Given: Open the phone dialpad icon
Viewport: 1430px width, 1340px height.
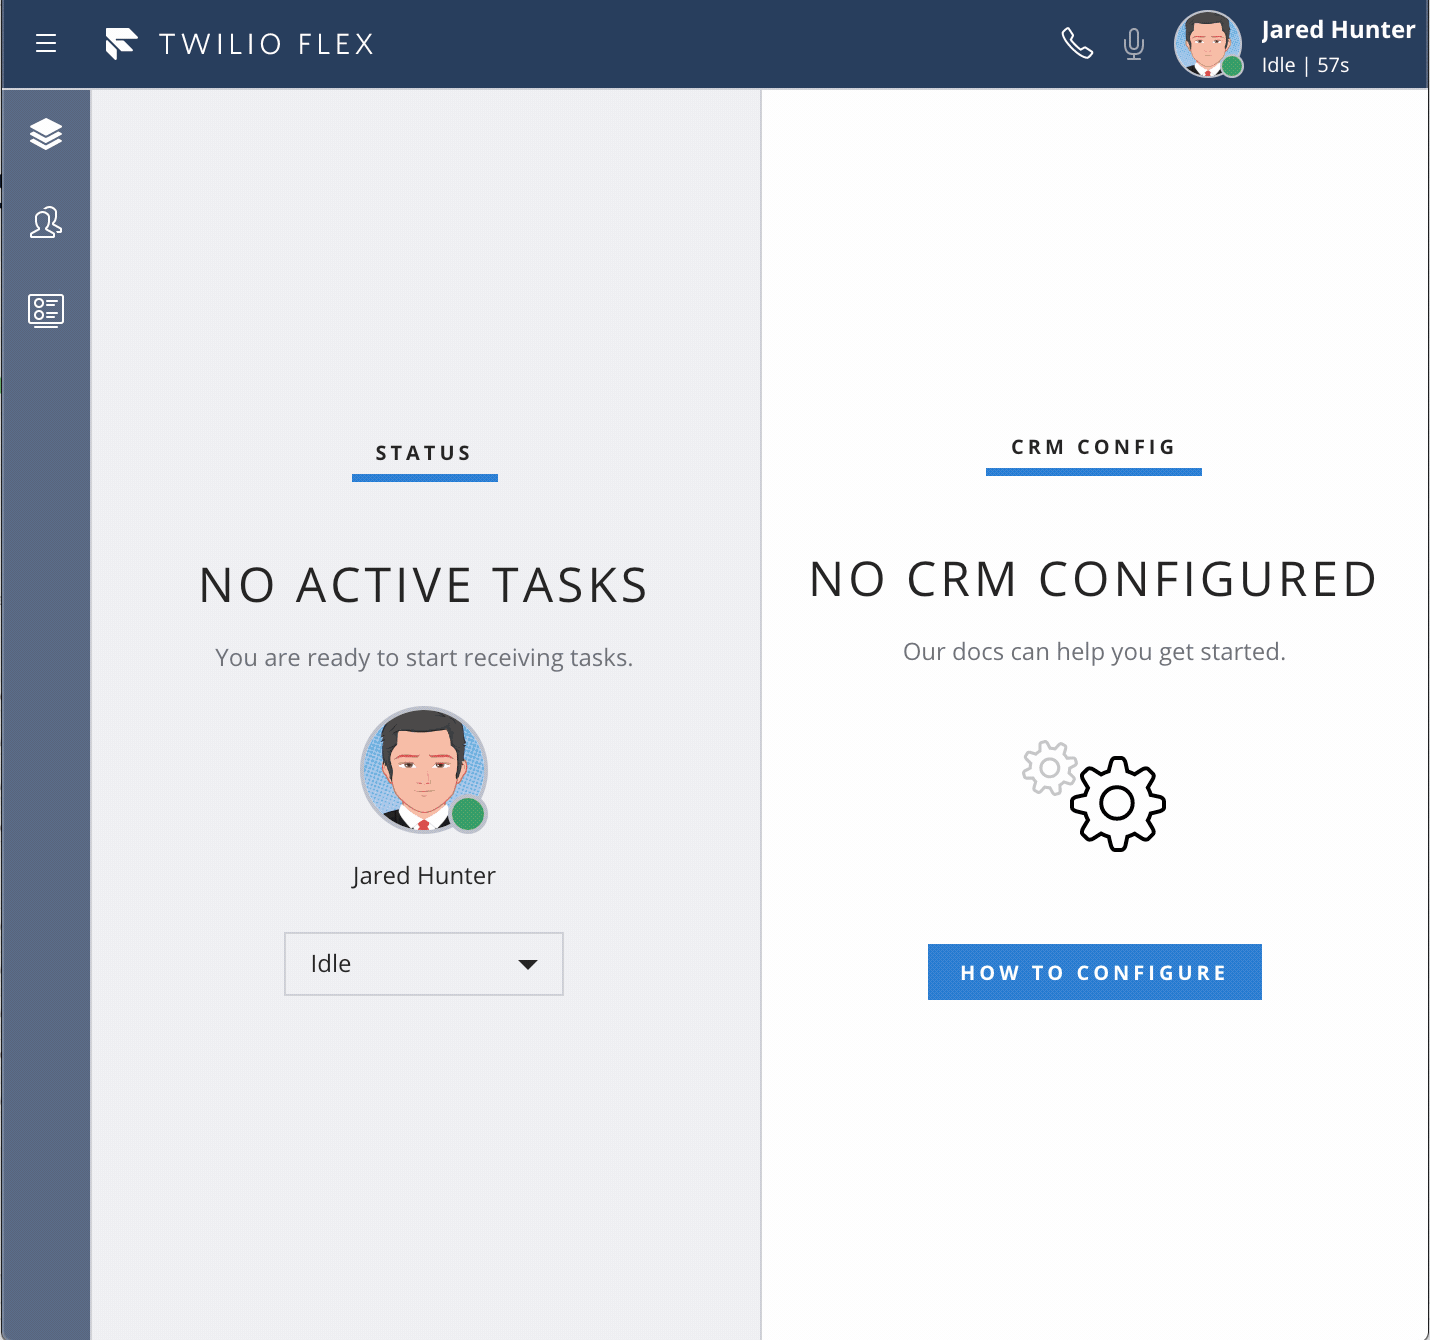Looking at the screenshot, I should (x=1077, y=44).
